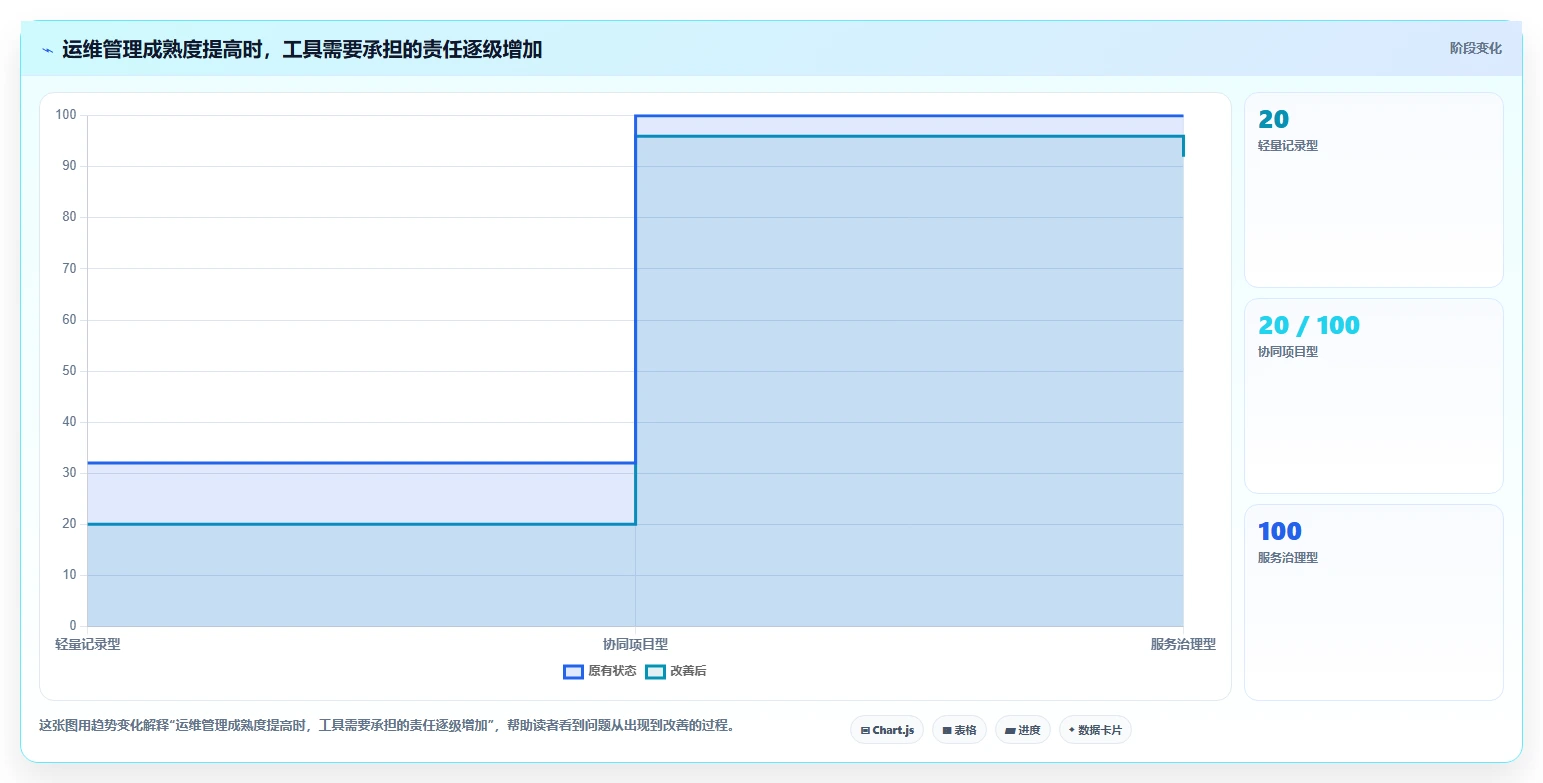
Task: Open the 轻量记录型 card showing 20
Action: coord(1374,190)
